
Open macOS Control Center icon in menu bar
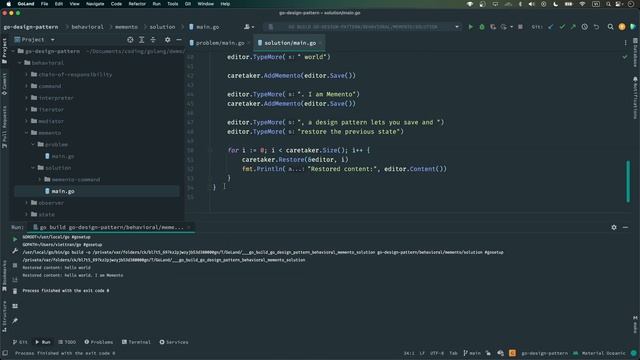[619, 4]
